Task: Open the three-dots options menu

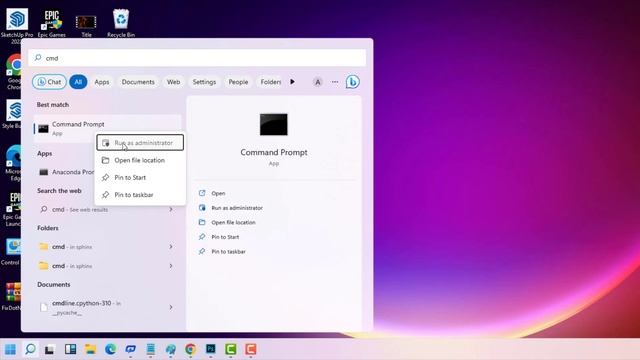Action: tap(335, 82)
